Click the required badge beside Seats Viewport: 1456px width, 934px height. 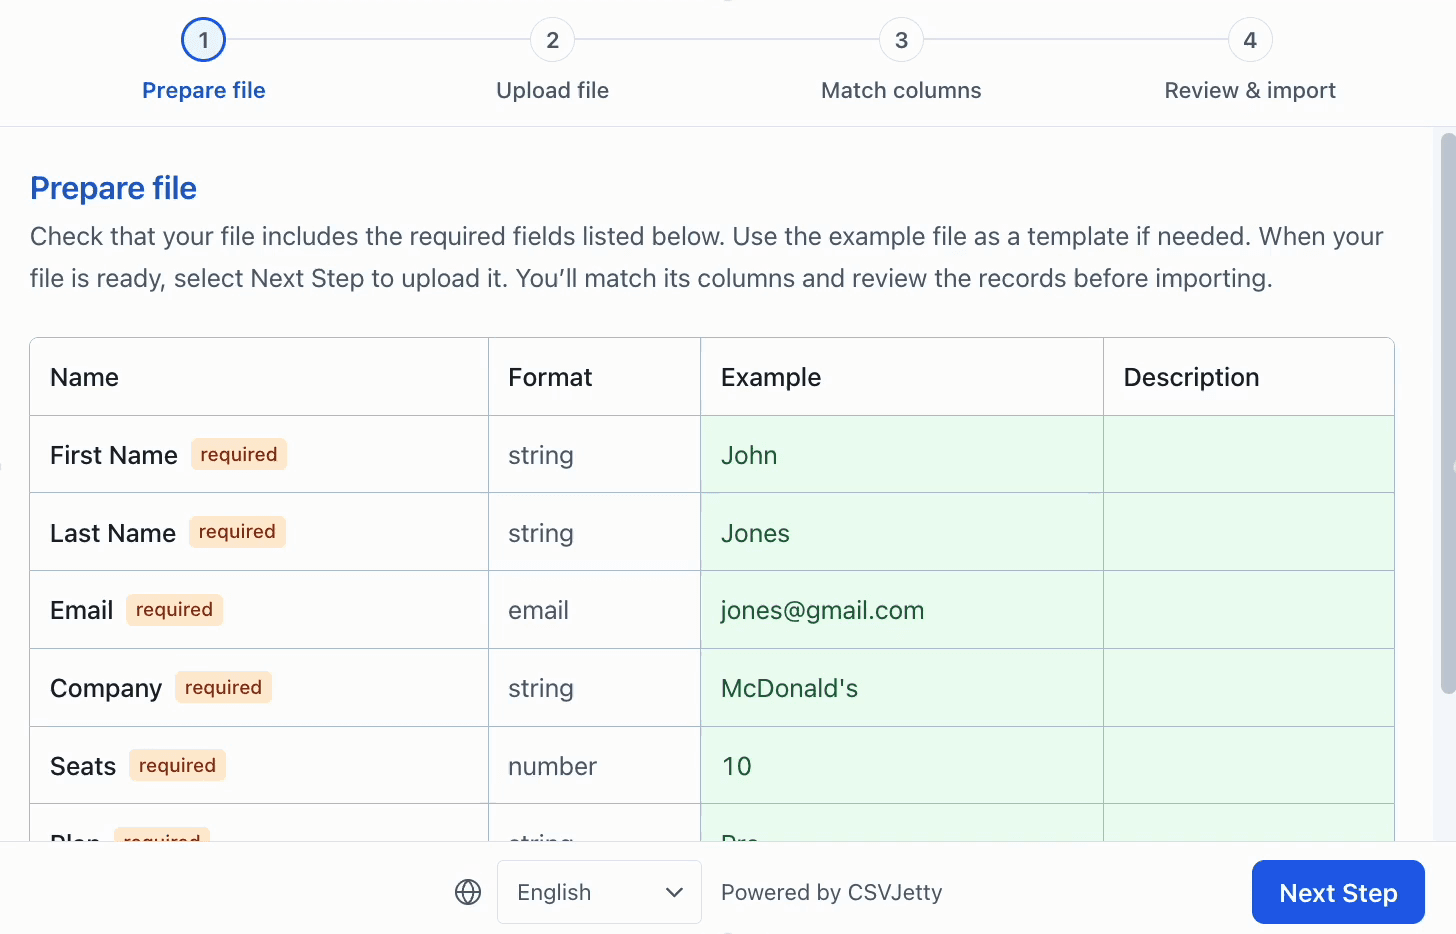click(x=177, y=765)
